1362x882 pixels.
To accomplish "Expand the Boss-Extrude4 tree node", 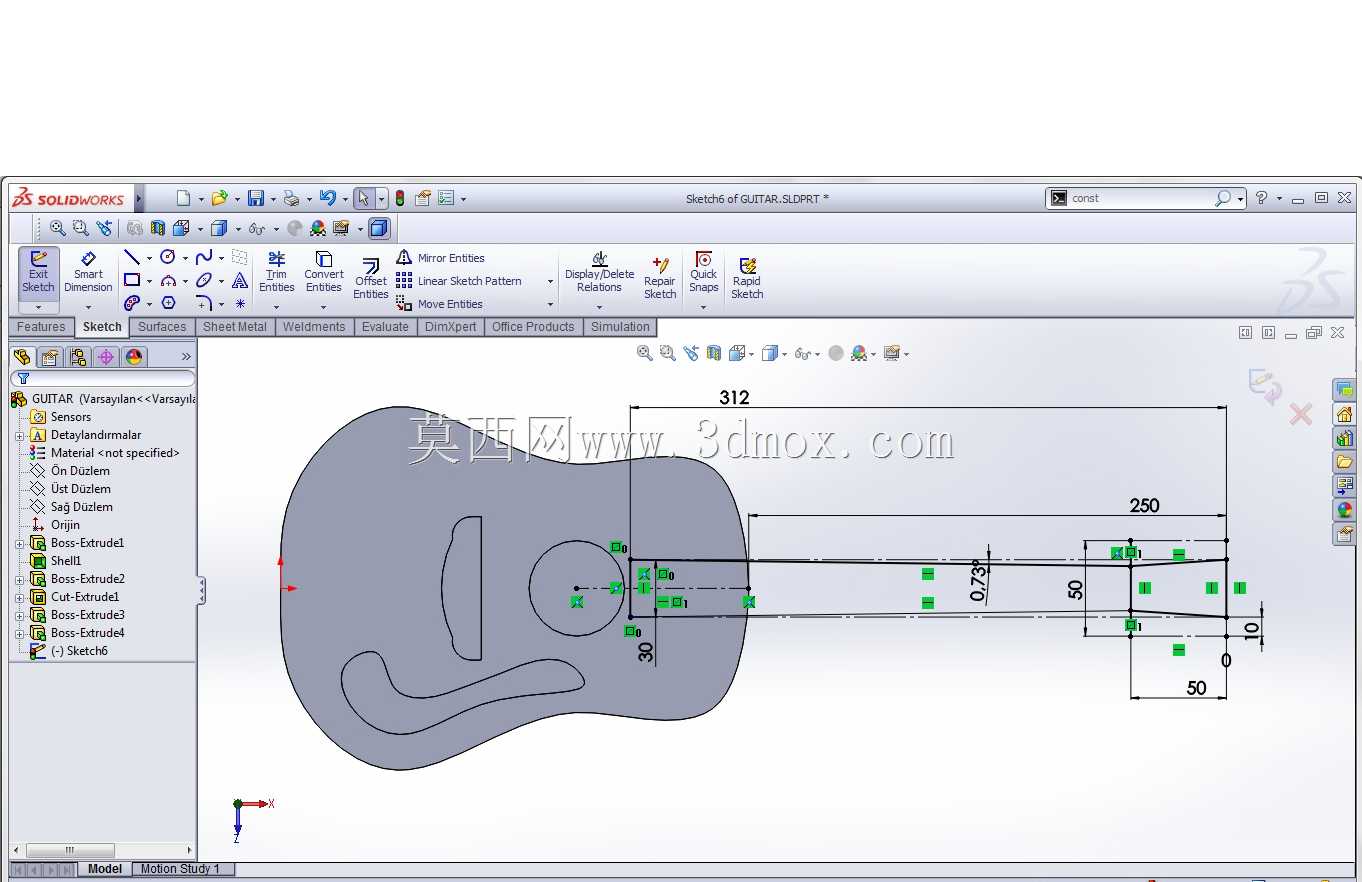I will tap(19, 634).
